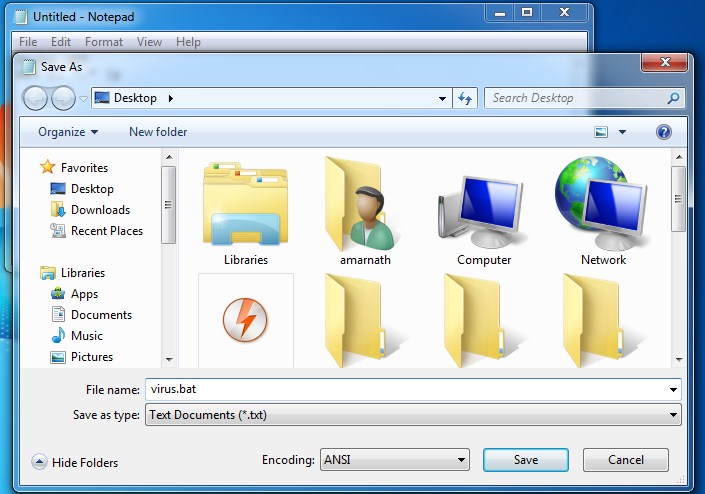Open the Format menu in Notepad
This screenshot has width=705, height=494.
pos(104,42)
